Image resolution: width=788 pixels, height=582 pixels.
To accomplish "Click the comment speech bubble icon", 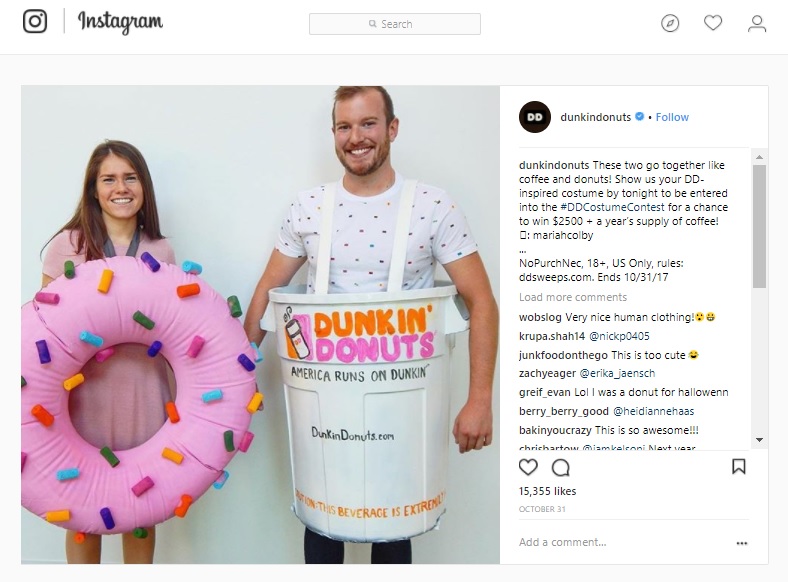I will click(560, 467).
